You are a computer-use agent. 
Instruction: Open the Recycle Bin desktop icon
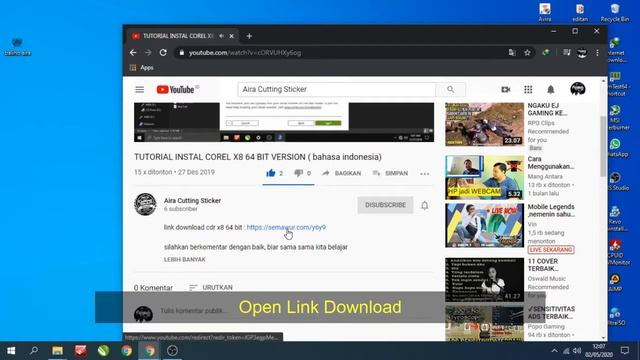pyautogui.click(x=615, y=13)
